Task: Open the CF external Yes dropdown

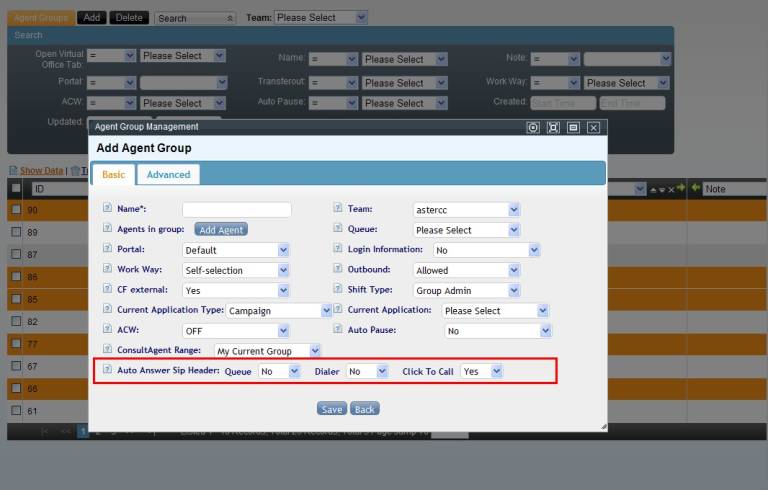Action: (236, 290)
